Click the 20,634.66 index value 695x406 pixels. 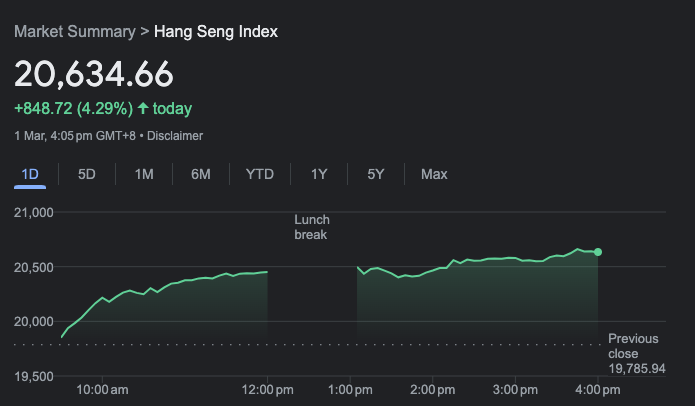94,74
